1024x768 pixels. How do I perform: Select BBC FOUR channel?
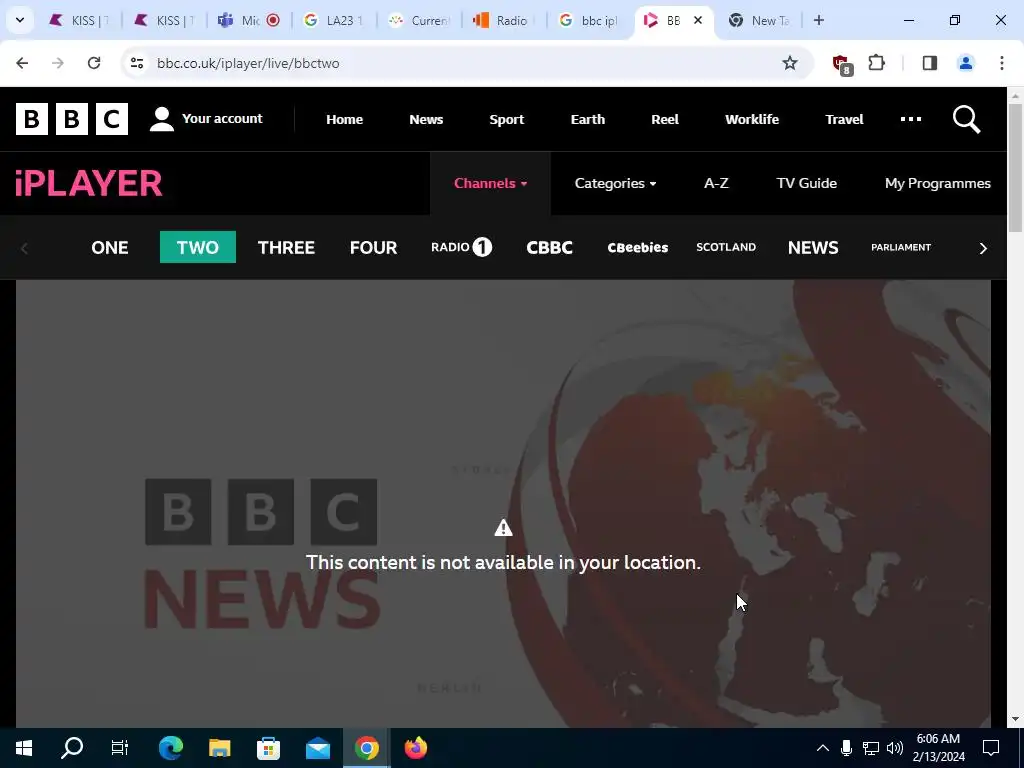pyautogui.click(x=374, y=248)
